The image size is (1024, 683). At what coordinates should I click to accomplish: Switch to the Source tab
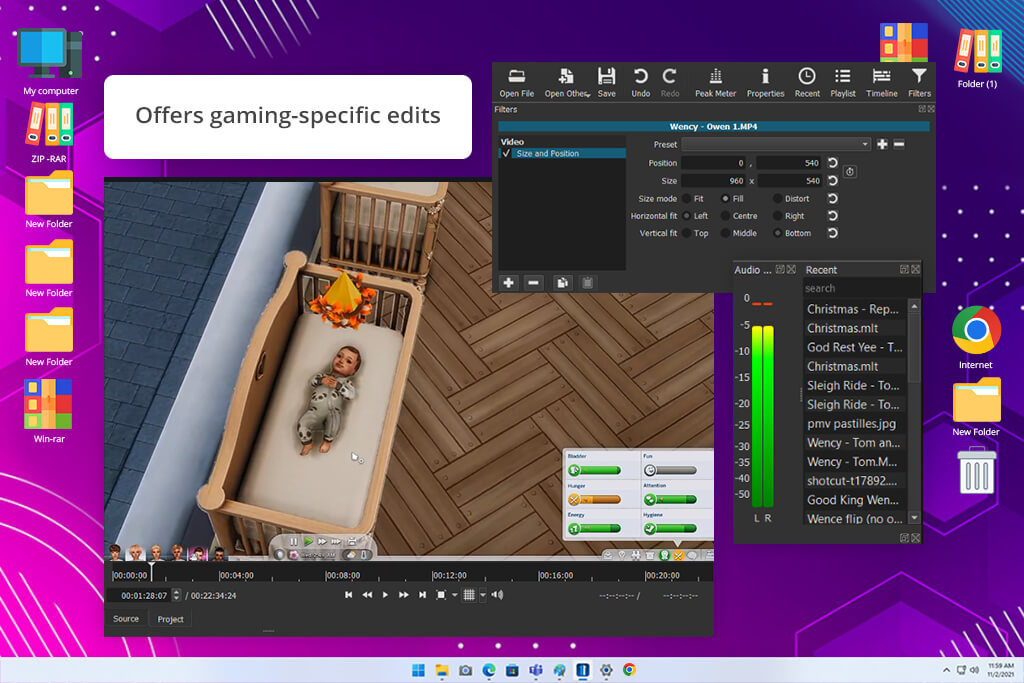(126, 618)
